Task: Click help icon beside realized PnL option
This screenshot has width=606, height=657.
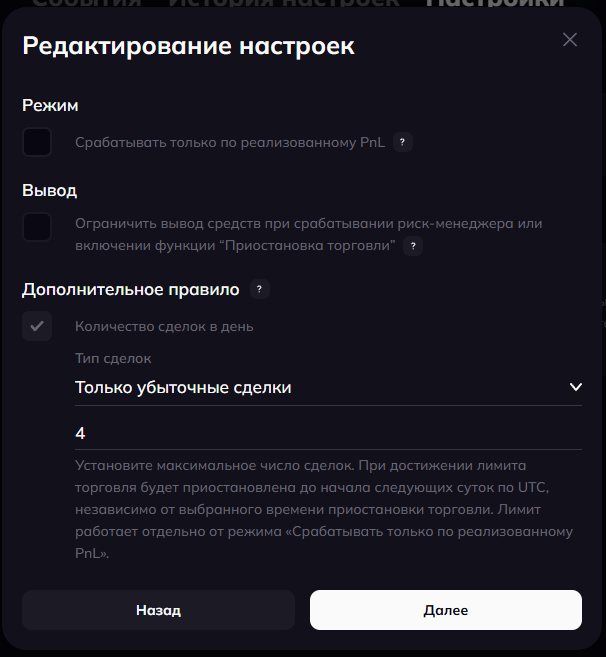Action: pos(402,142)
